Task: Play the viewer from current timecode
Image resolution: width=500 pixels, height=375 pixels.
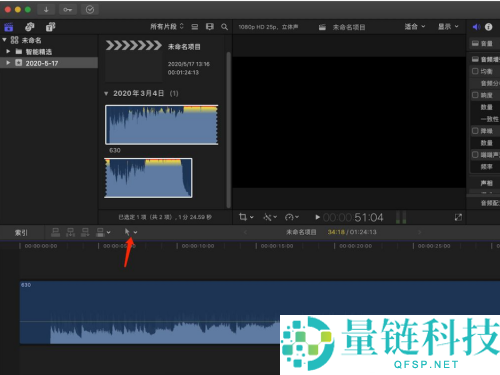Action: coord(317,217)
